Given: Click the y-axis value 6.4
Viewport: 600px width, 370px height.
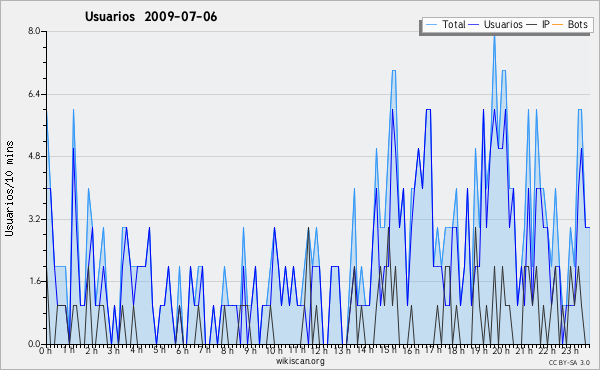Looking at the screenshot, I should tap(34, 94).
